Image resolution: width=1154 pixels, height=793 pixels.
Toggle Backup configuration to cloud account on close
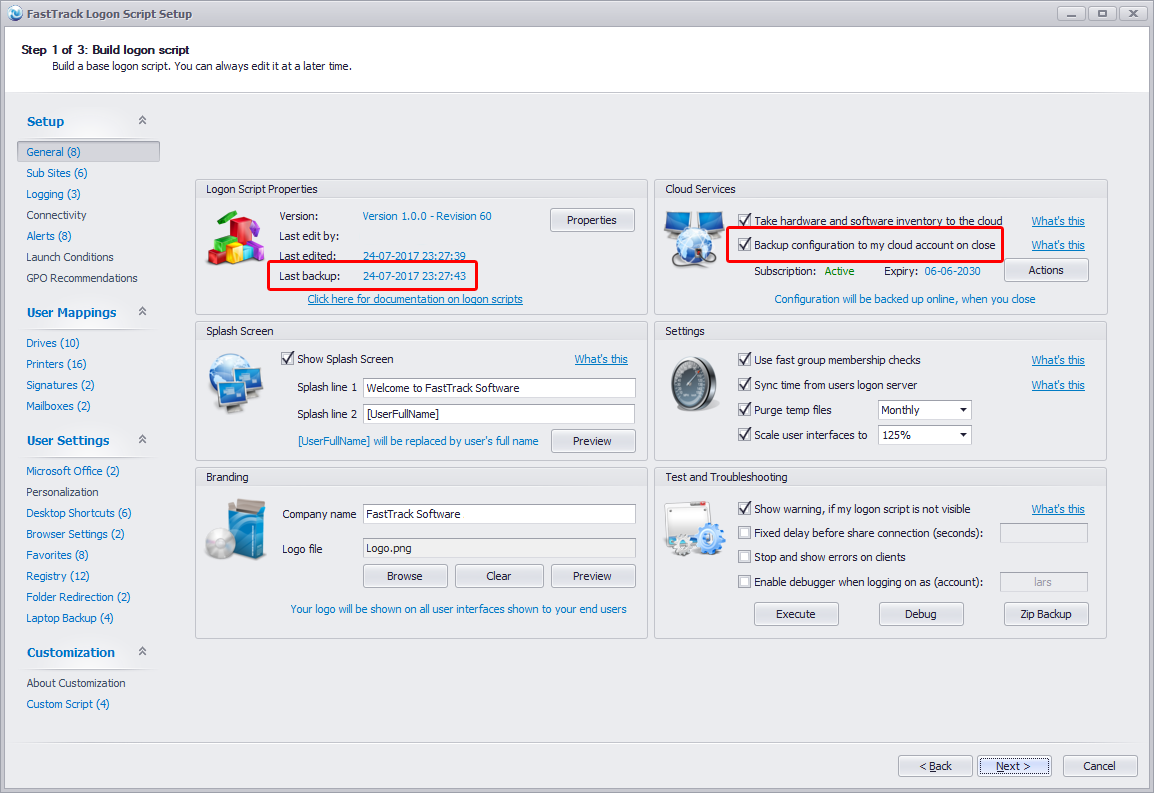coord(744,244)
